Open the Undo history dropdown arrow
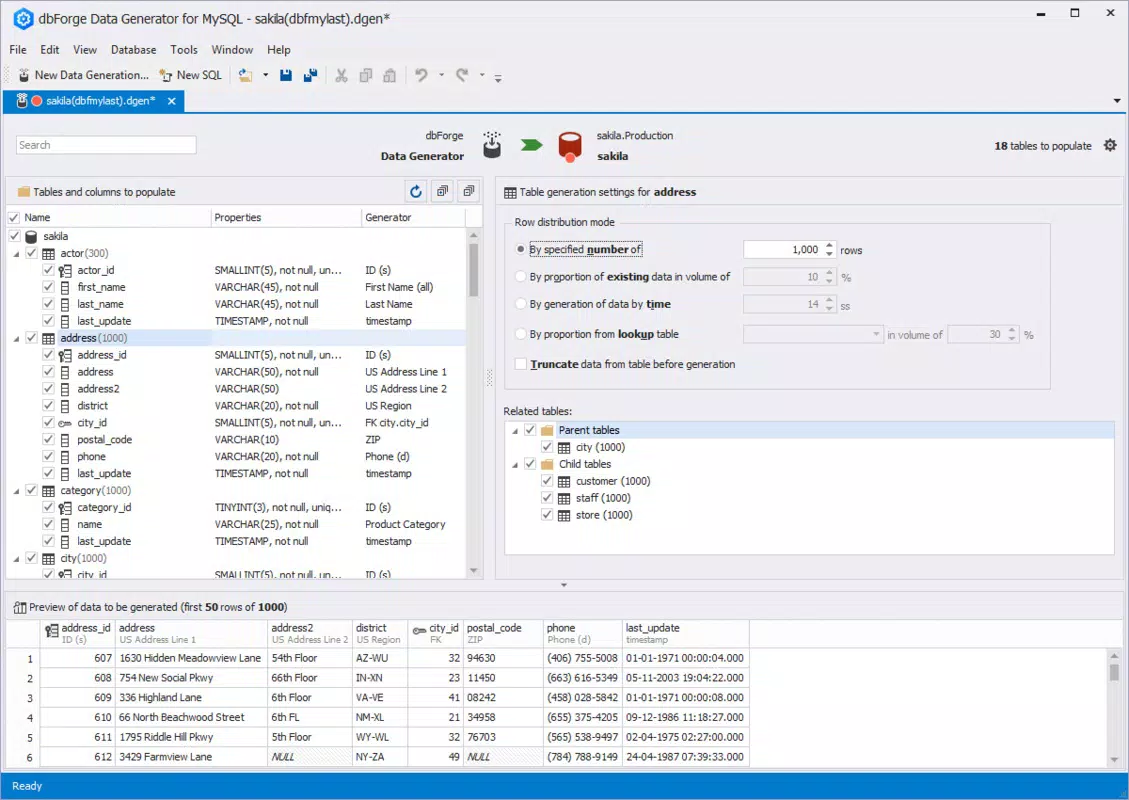The width and height of the screenshot is (1129, 800). (x=441, y=75)
